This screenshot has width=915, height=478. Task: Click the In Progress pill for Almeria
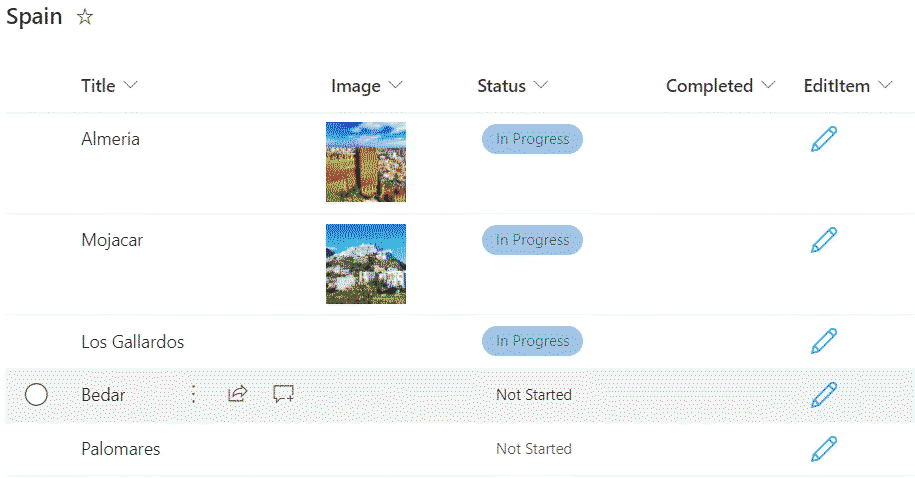(x=532, y=139)
